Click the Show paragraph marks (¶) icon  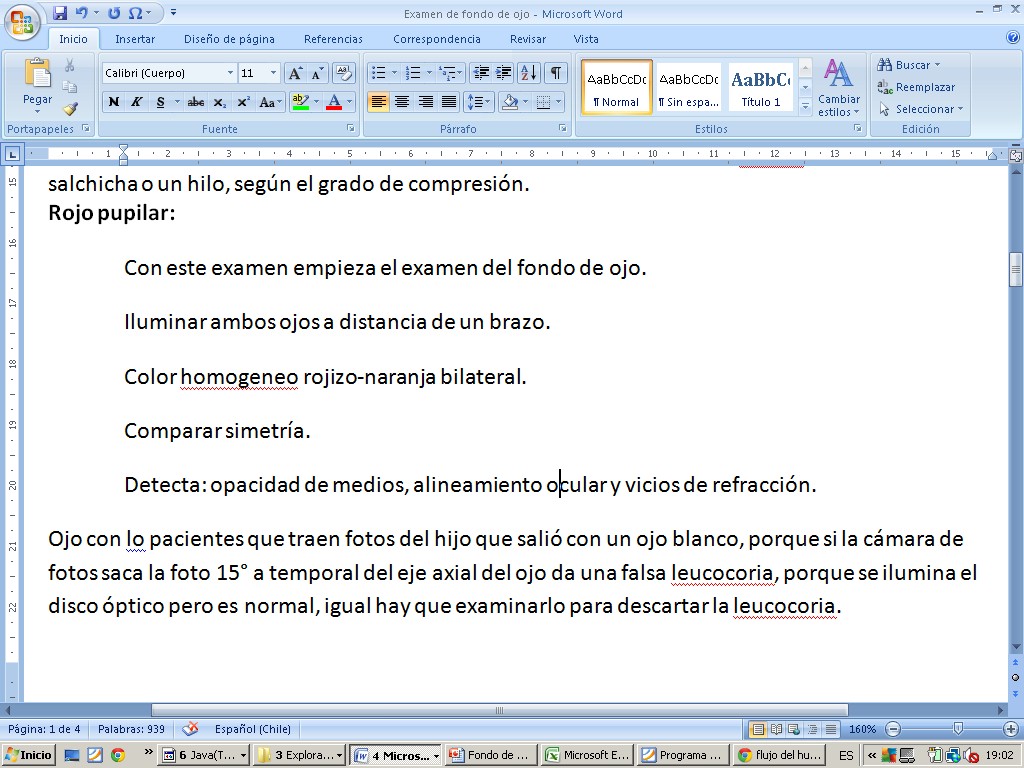(555, 73)
